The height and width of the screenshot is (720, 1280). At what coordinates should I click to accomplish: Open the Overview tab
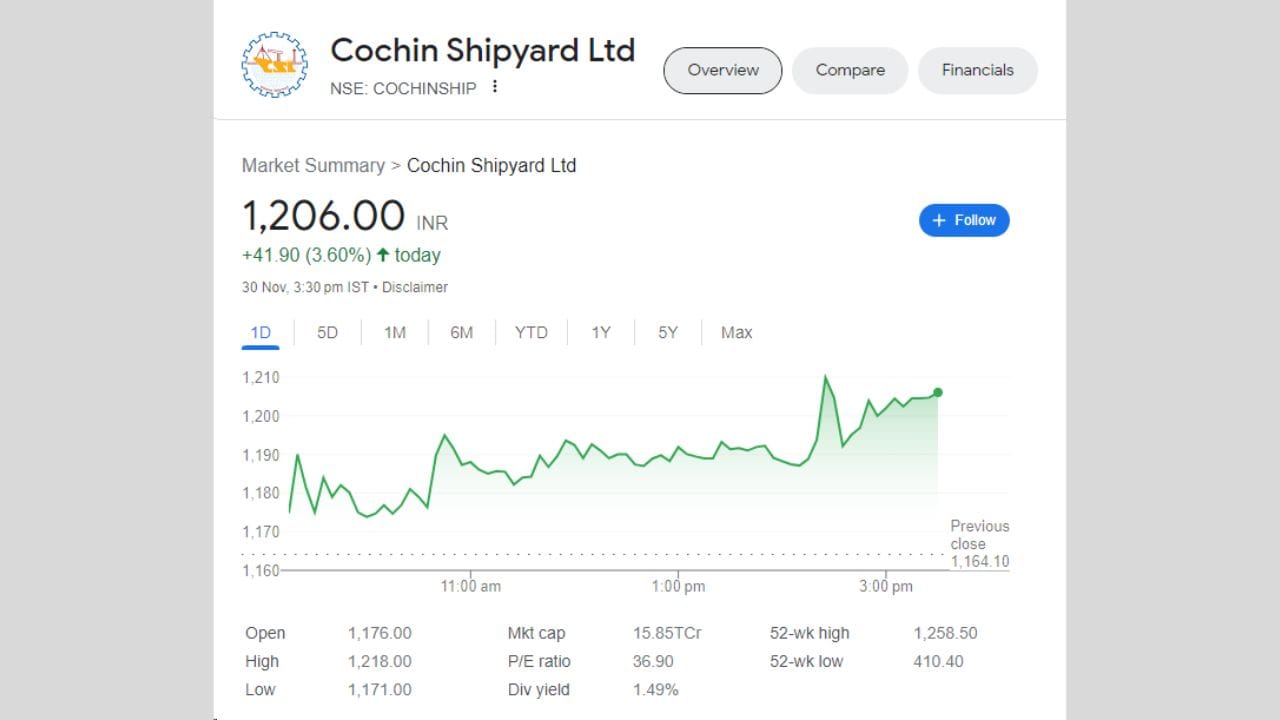723,70
